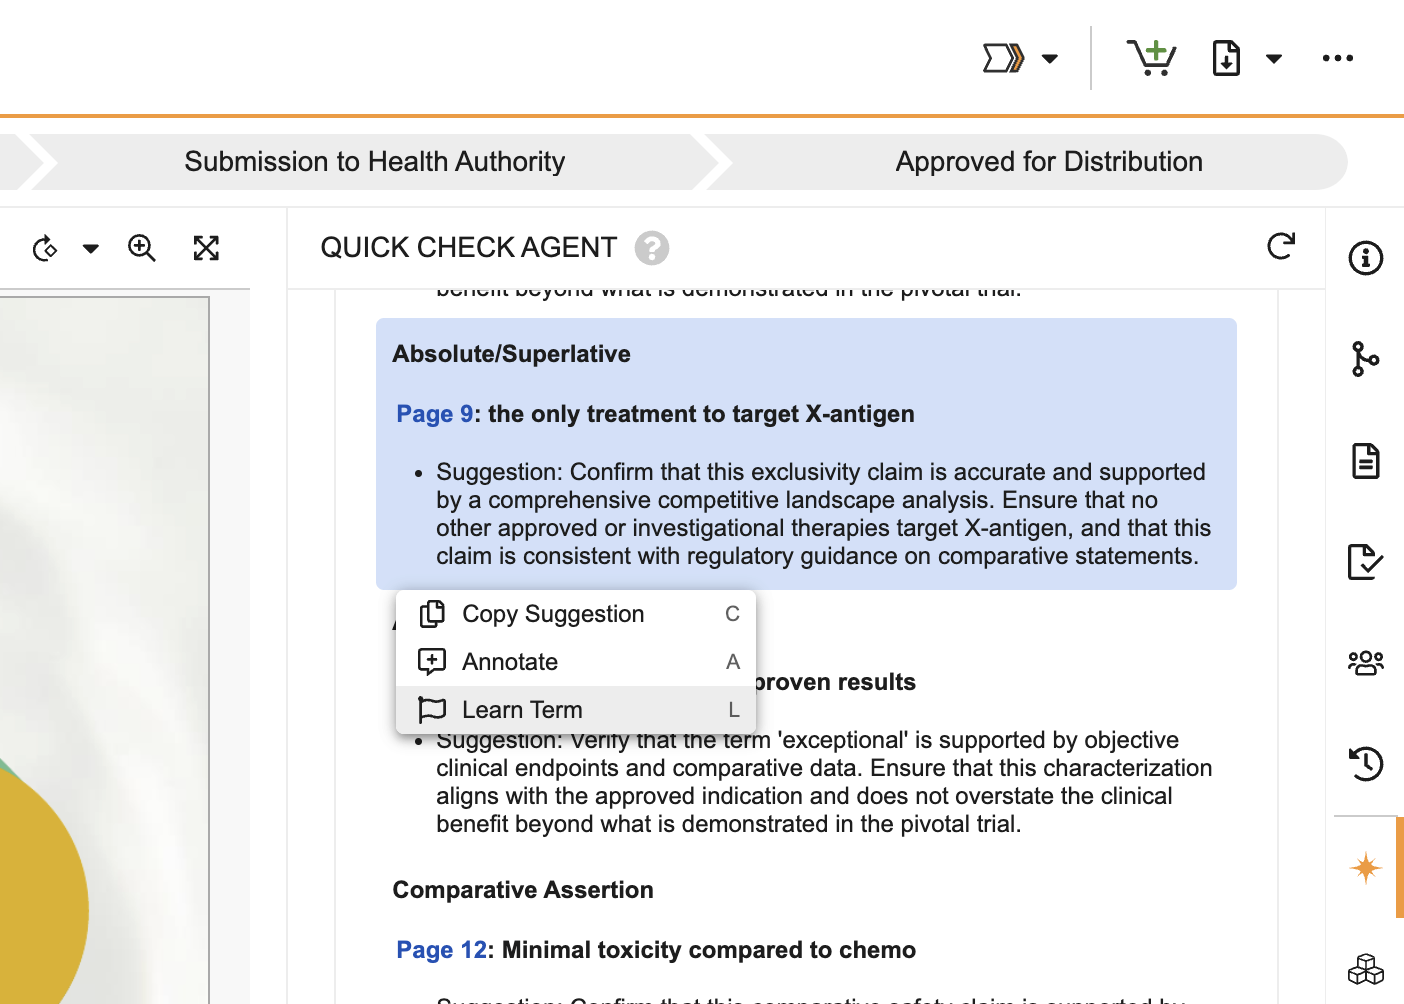Open the Page 12 link
1404x1004 pixels.
(x=441, y=950)
